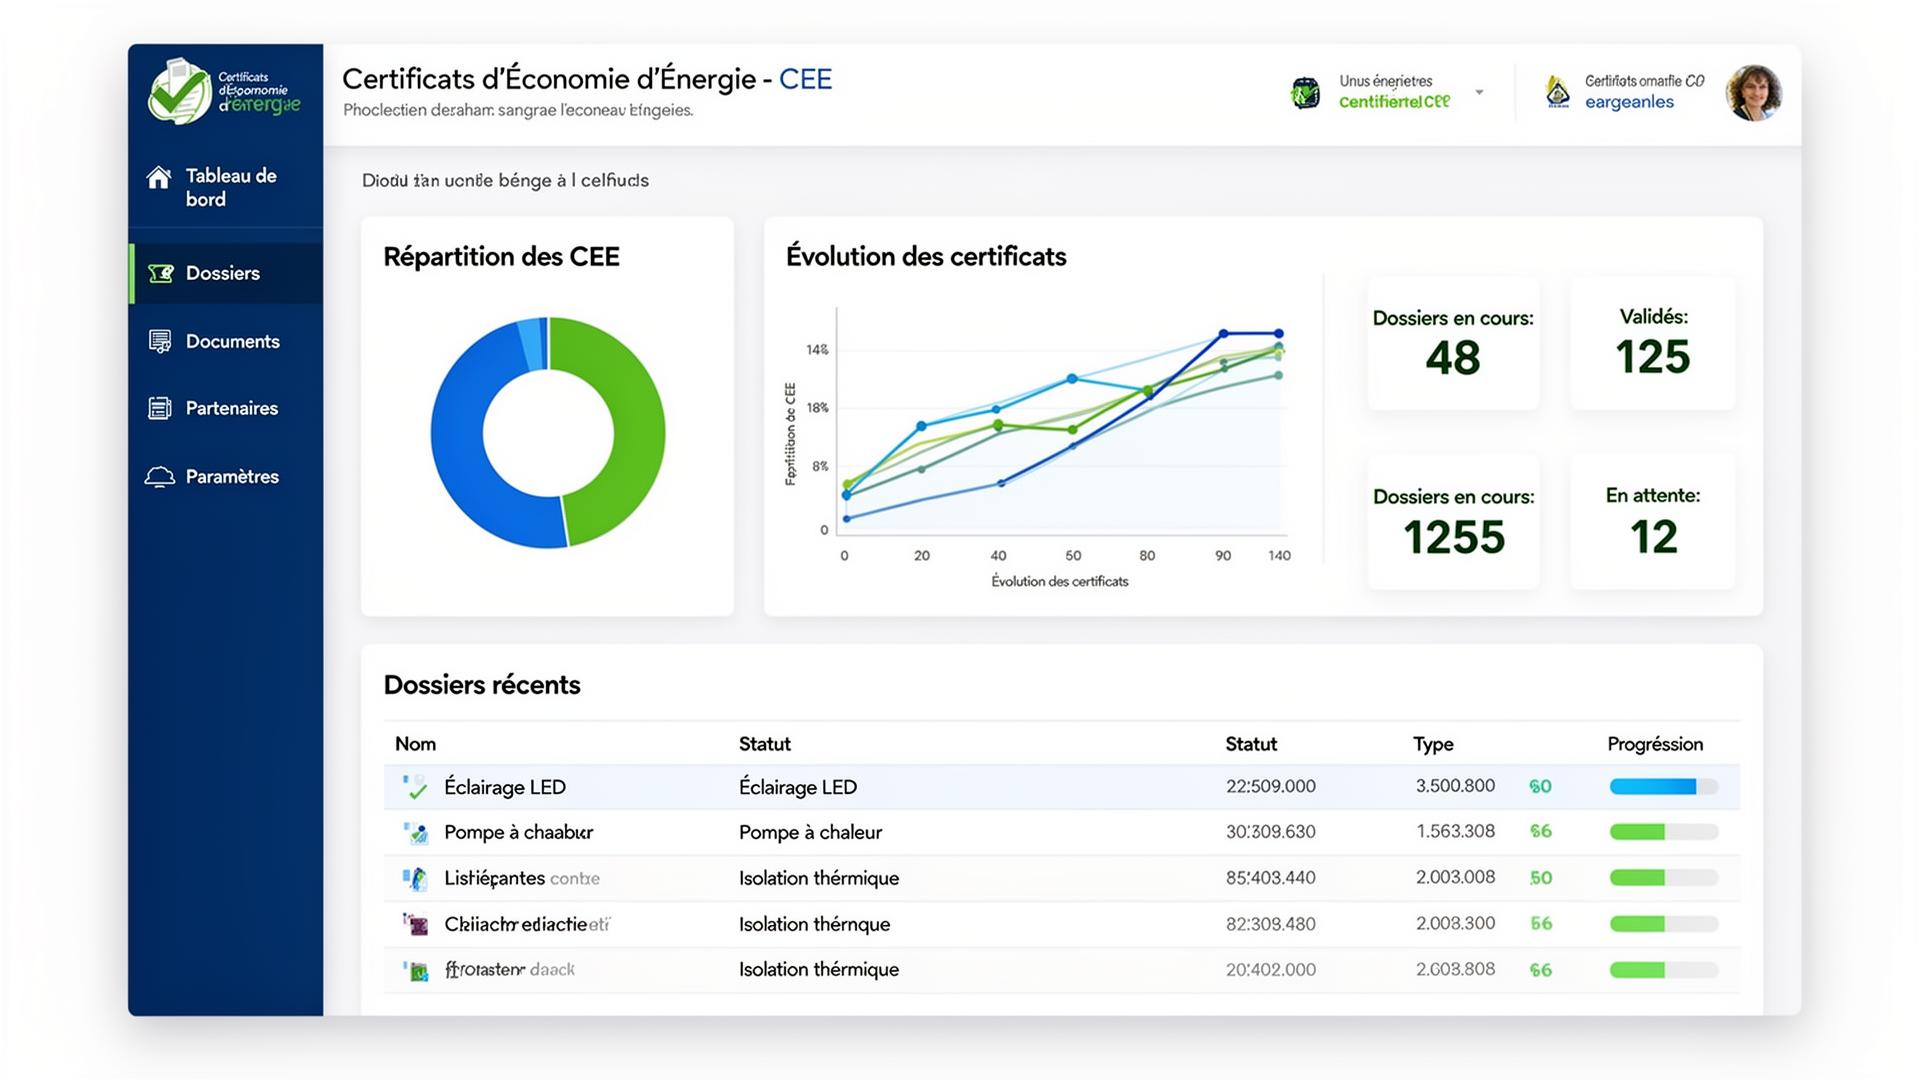Image resolution: width=1920 pixels, height=1080 pixels.
Task: Toggle the Isolation thermique row highlight
Action: tap(820, 878)
